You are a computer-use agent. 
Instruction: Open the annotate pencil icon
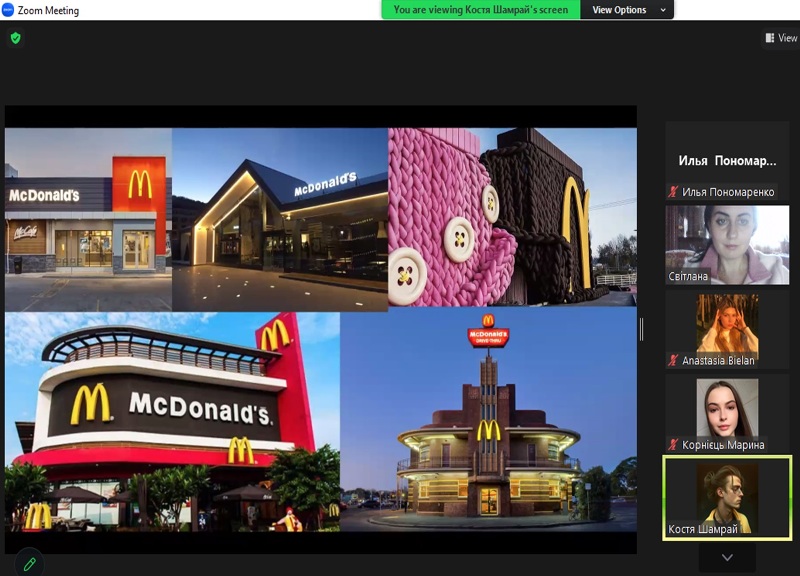tap(30, 563)
